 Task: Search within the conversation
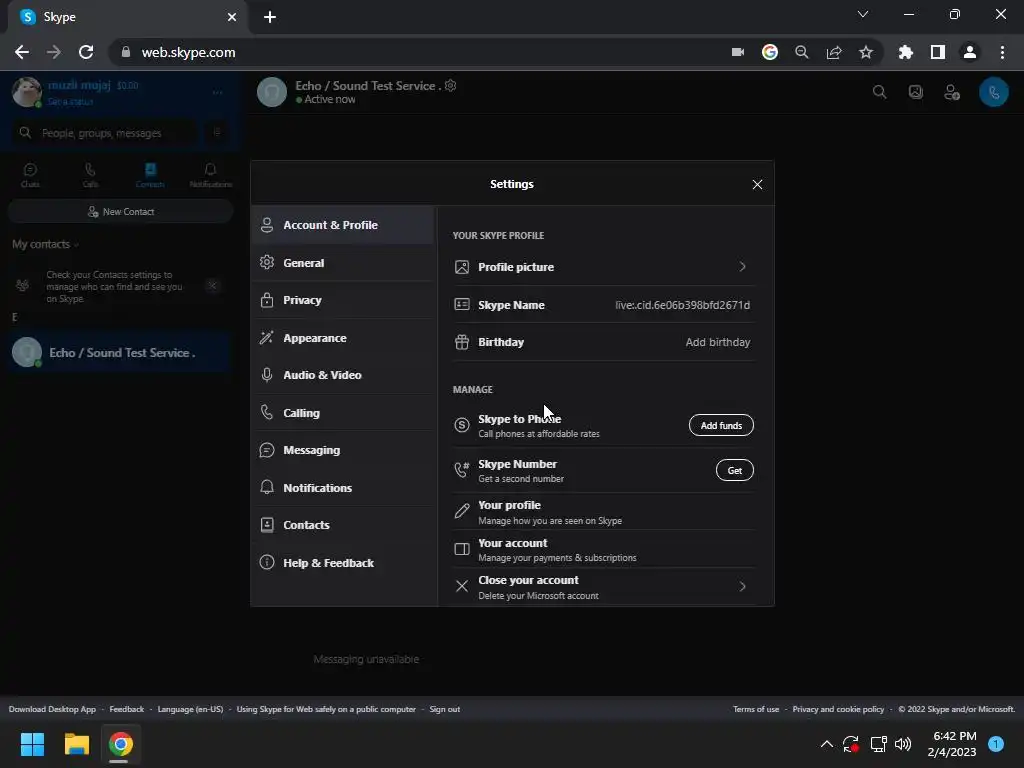point(880,92)
